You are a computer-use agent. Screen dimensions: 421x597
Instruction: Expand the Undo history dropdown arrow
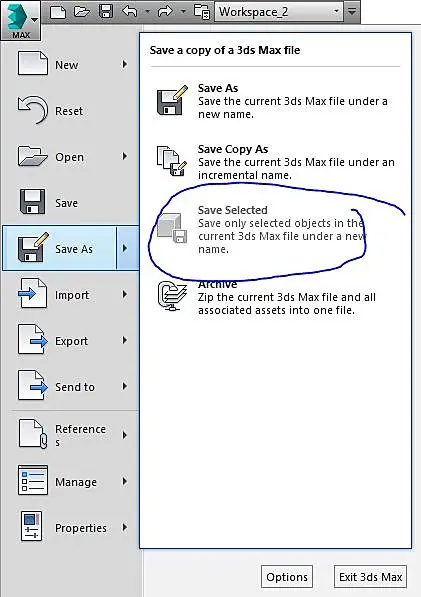pos(147,12)
